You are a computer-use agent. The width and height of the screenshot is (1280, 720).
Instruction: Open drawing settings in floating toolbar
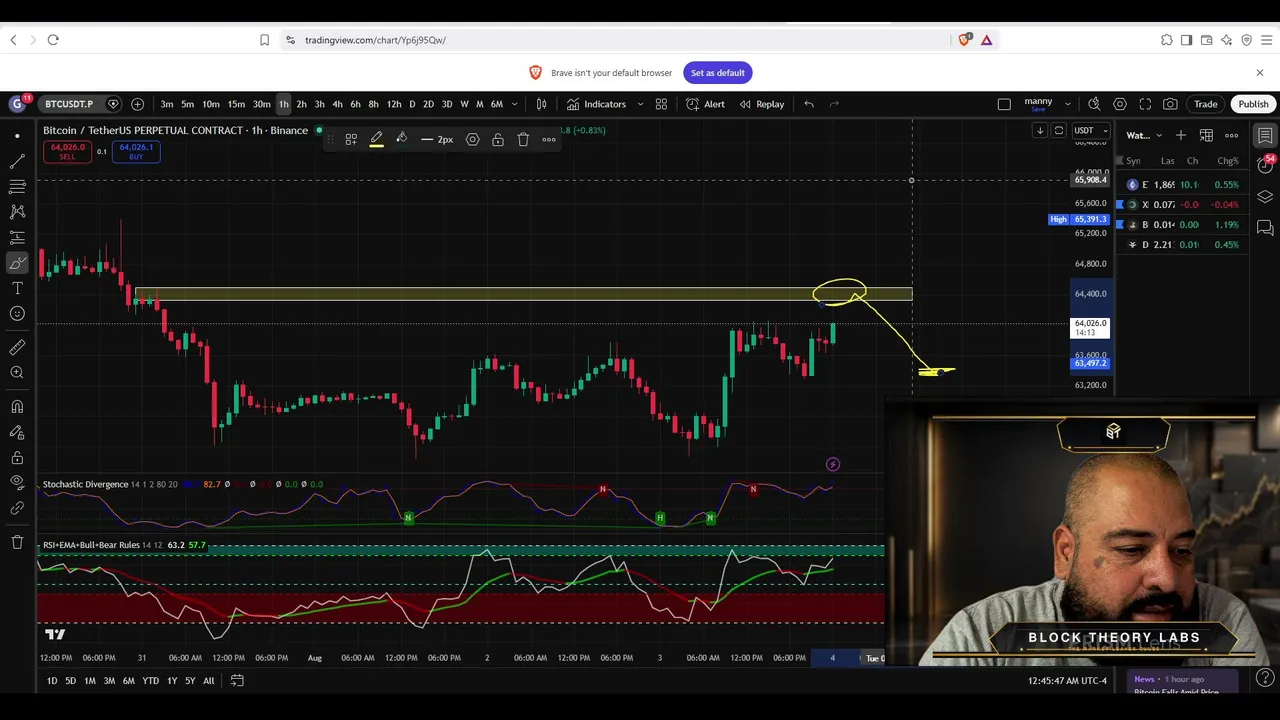tap(472, 139)
